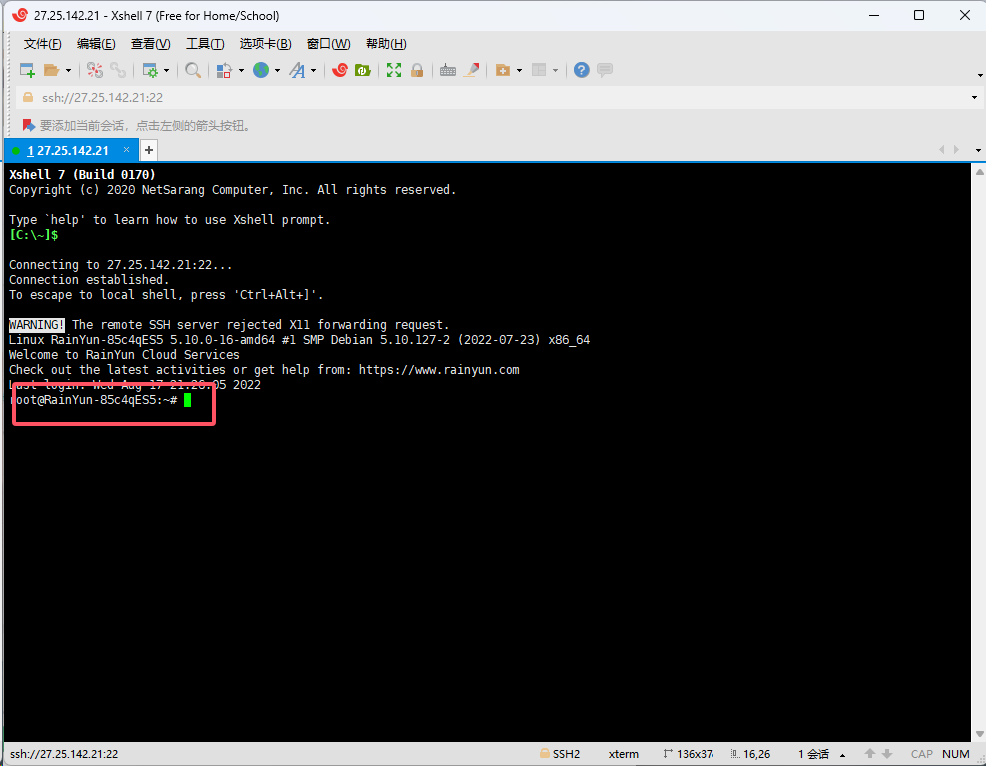Screen dimensions: 986x766
Task: Open the sessions folder icon
Action: (x=52, y=70)
